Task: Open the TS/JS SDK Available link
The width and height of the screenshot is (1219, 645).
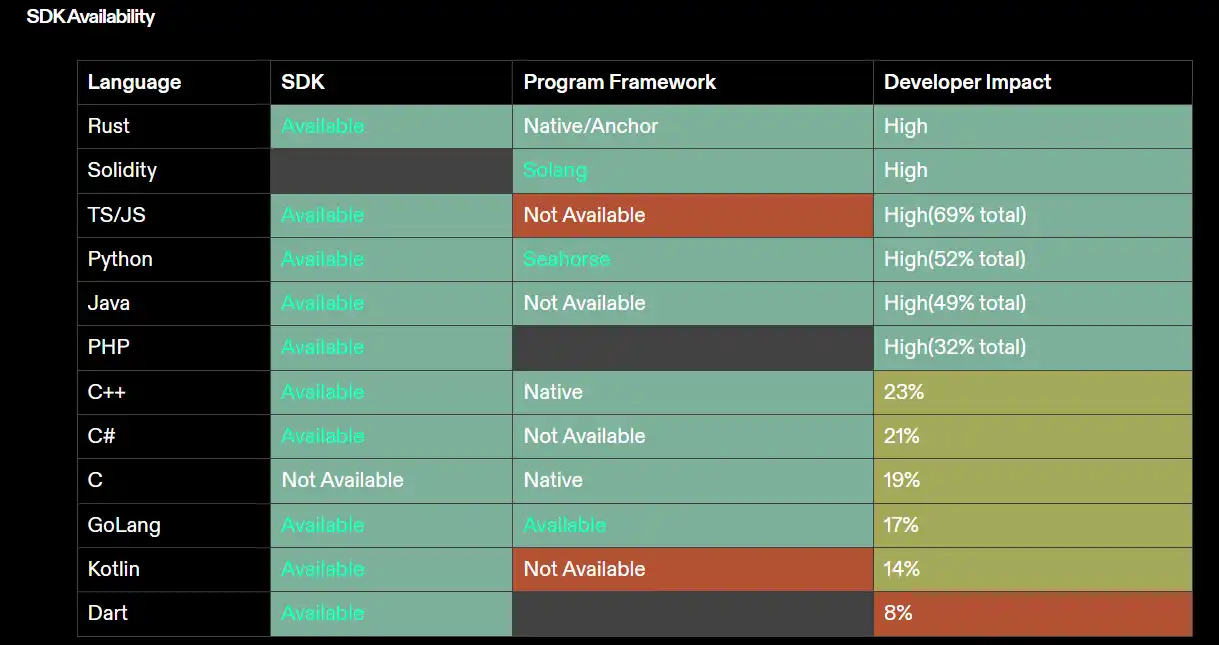Action: (x=322, y=215)
